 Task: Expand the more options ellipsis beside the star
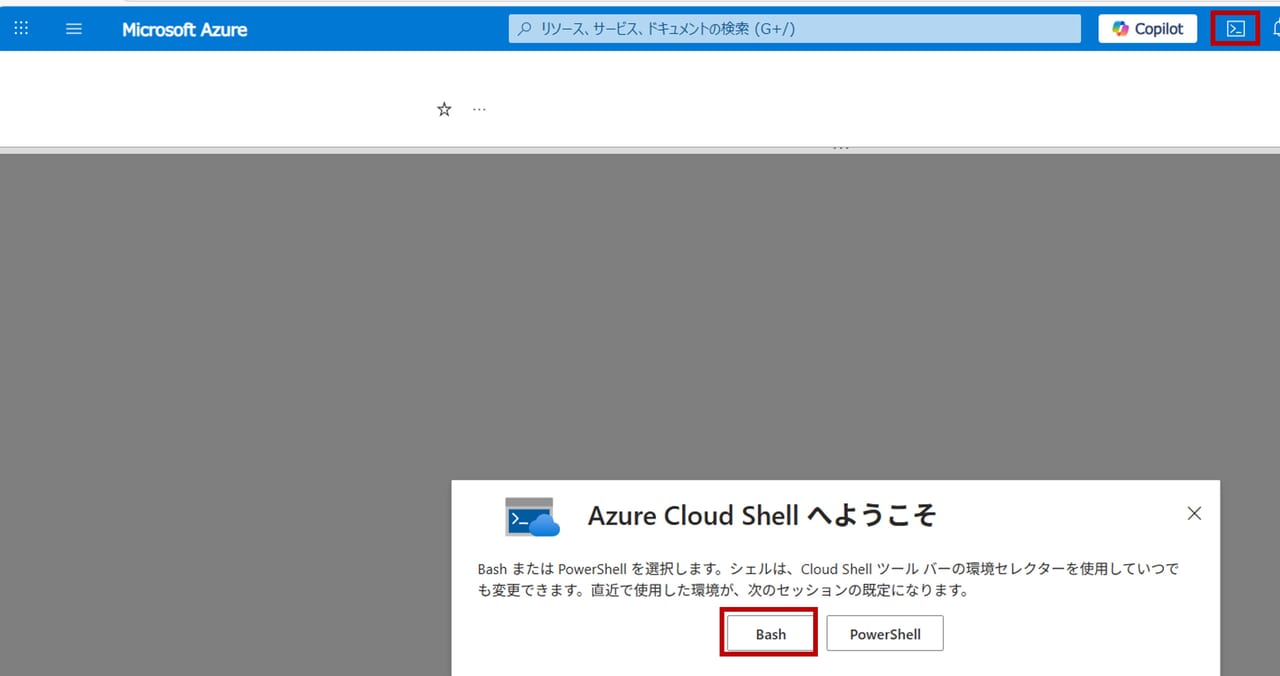pyautogui.click(x=479, y=109)
